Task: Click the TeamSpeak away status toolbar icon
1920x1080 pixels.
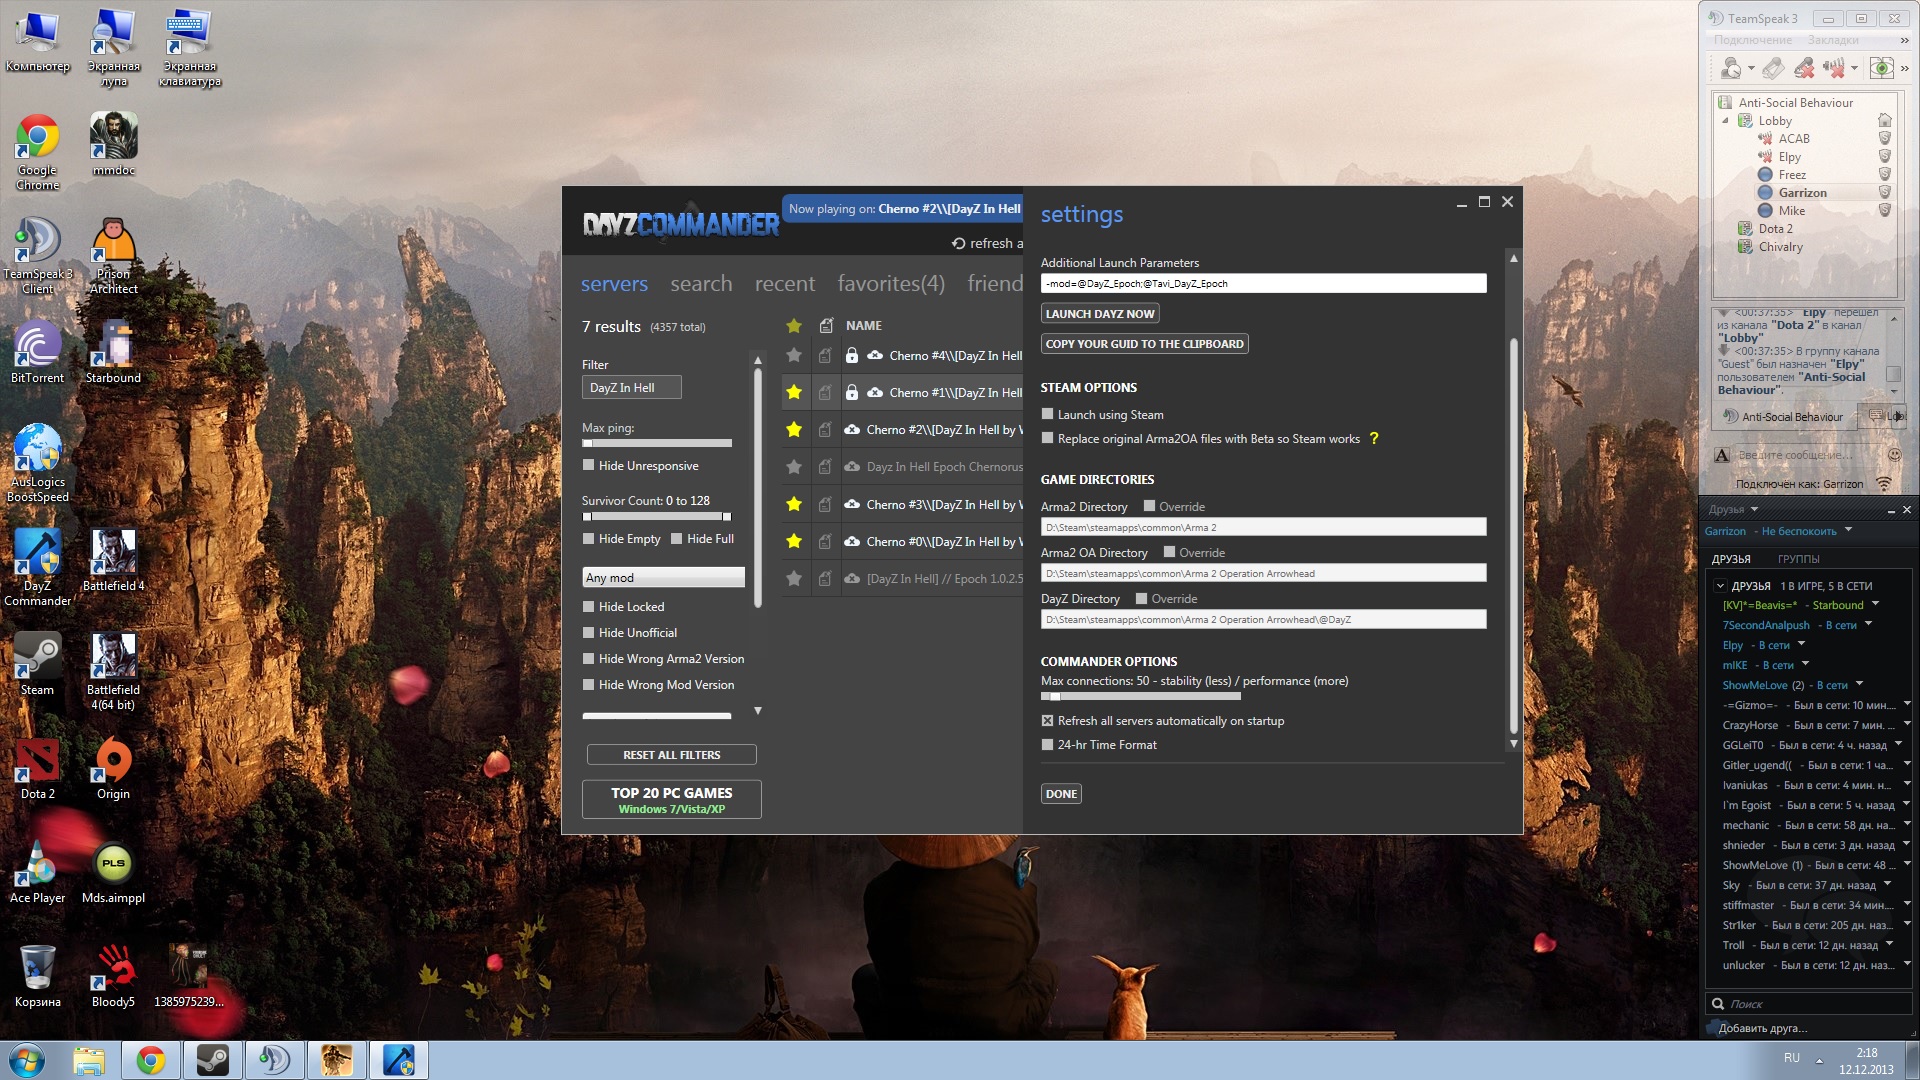Action: [x=1731, y=68]
